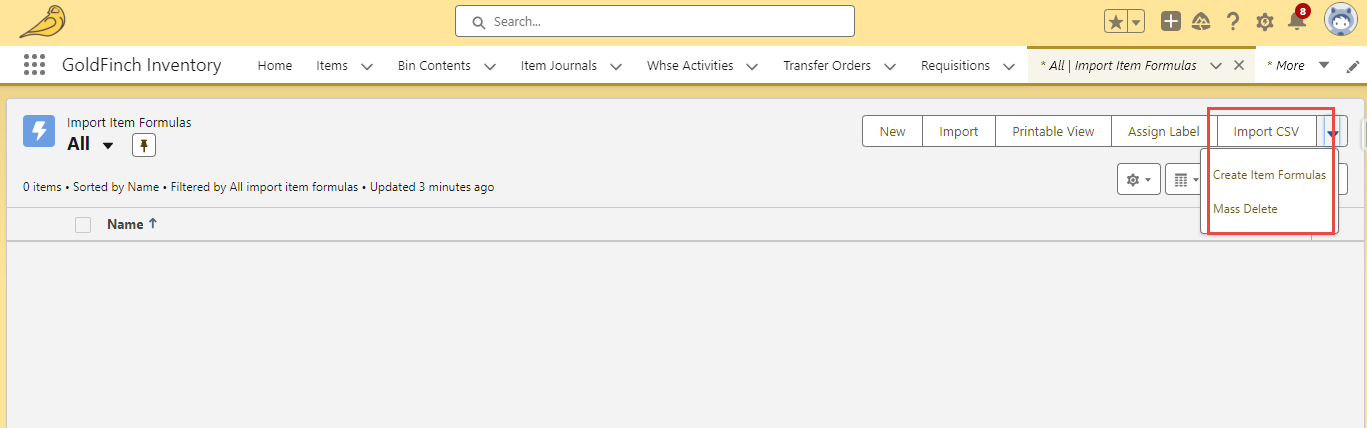
Task: Open the Whse Activities tab
Action: pyautogui.click(x=690, y=65)
